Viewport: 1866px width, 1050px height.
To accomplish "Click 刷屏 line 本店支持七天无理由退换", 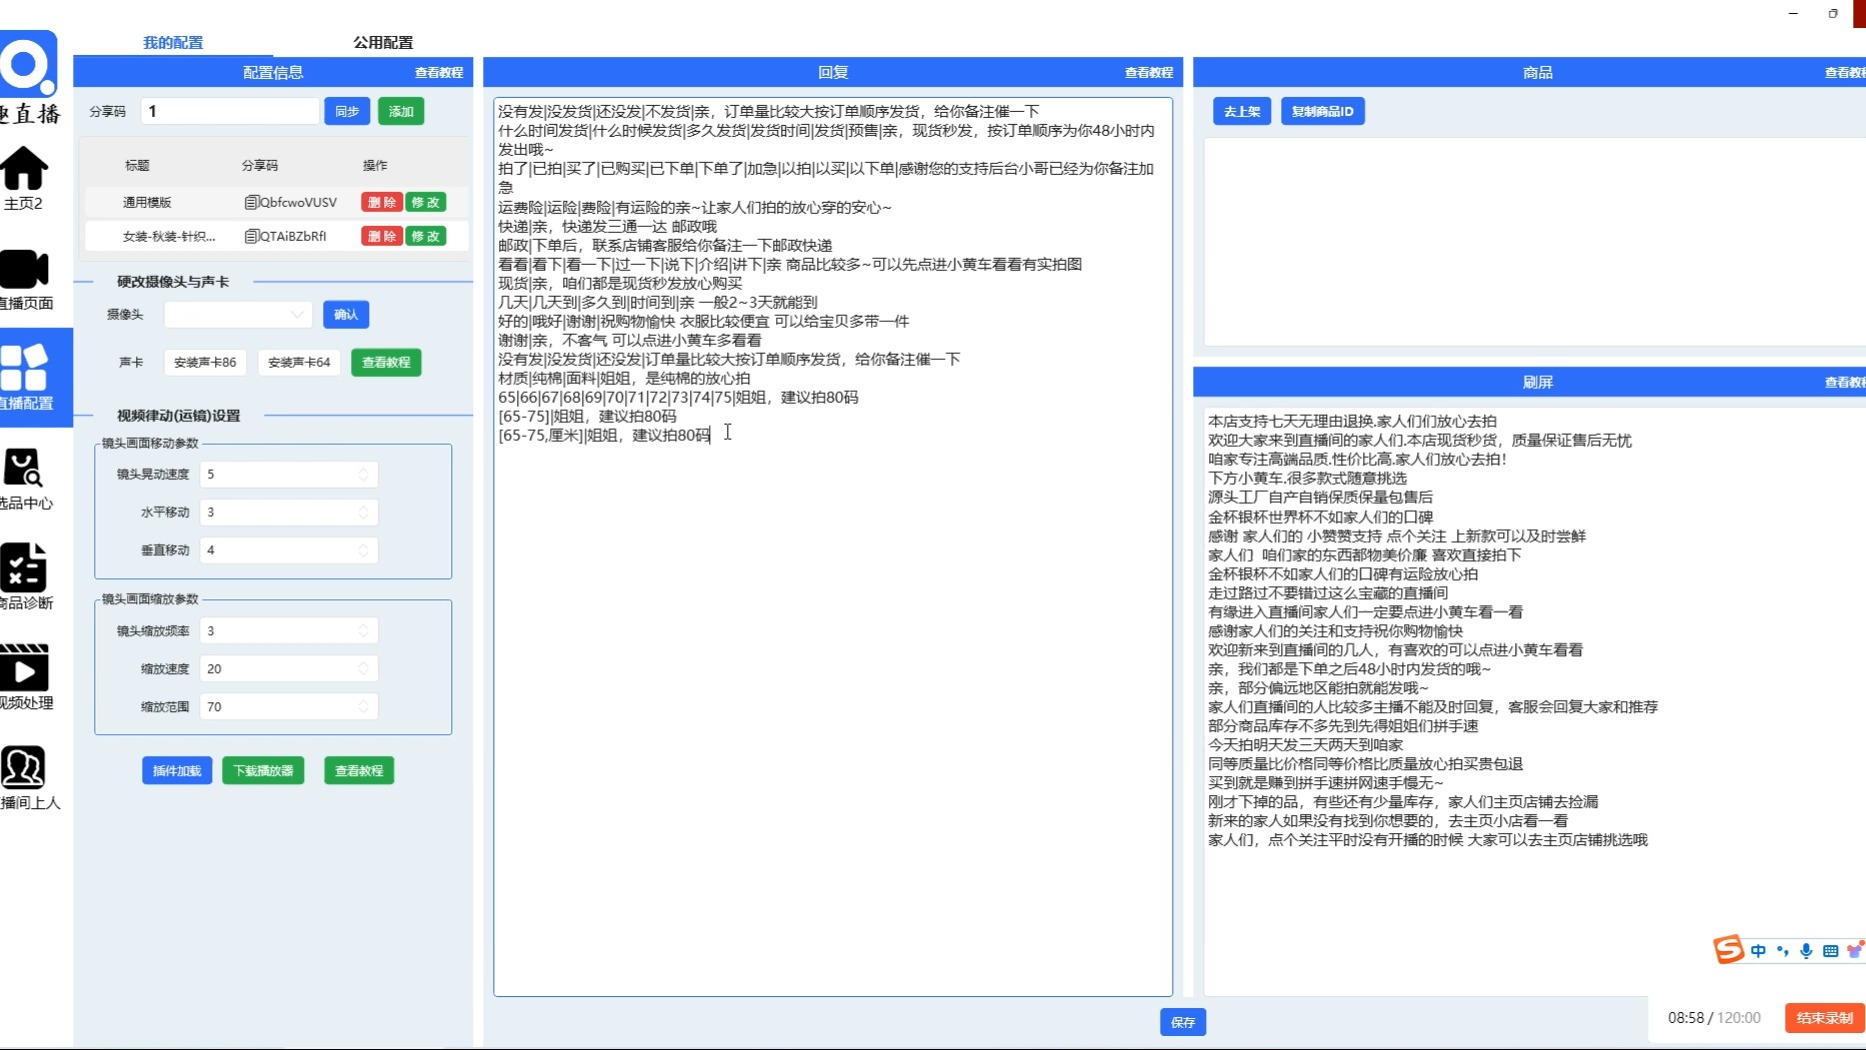I will [x=1352, y=421].
